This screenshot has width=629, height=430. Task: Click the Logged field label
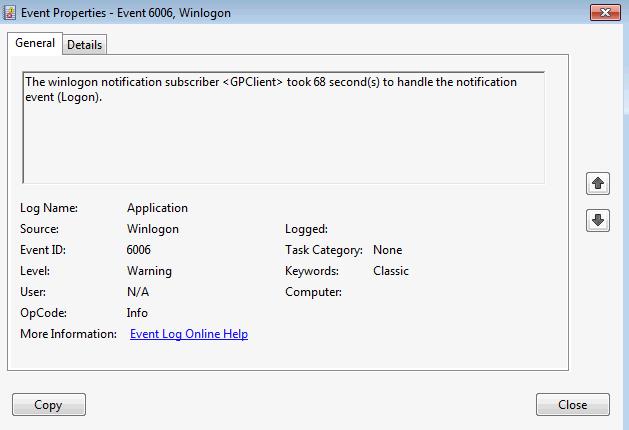pyautogui.click(x=306, y=229)
